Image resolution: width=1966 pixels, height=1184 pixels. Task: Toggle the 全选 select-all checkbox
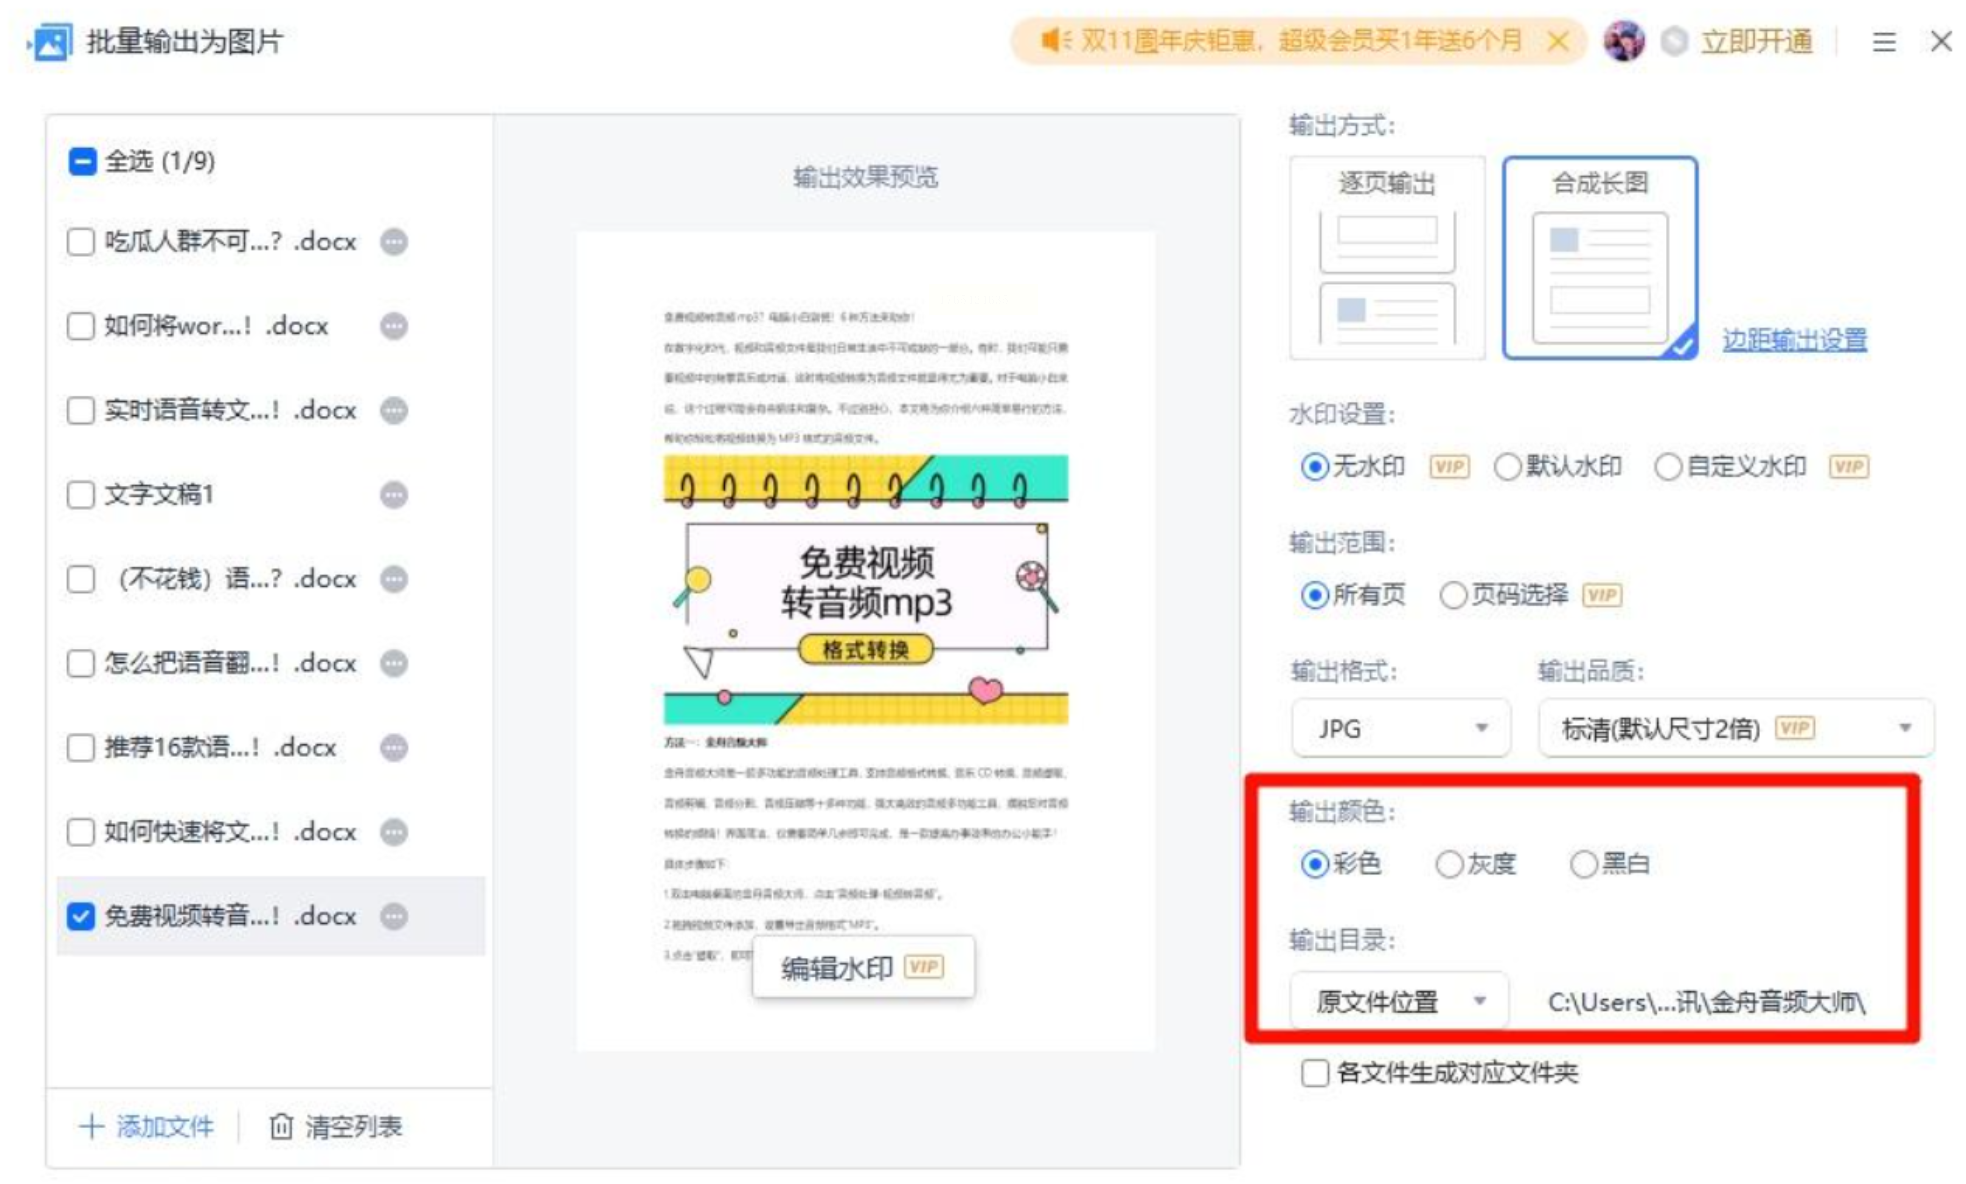[82, 161]
